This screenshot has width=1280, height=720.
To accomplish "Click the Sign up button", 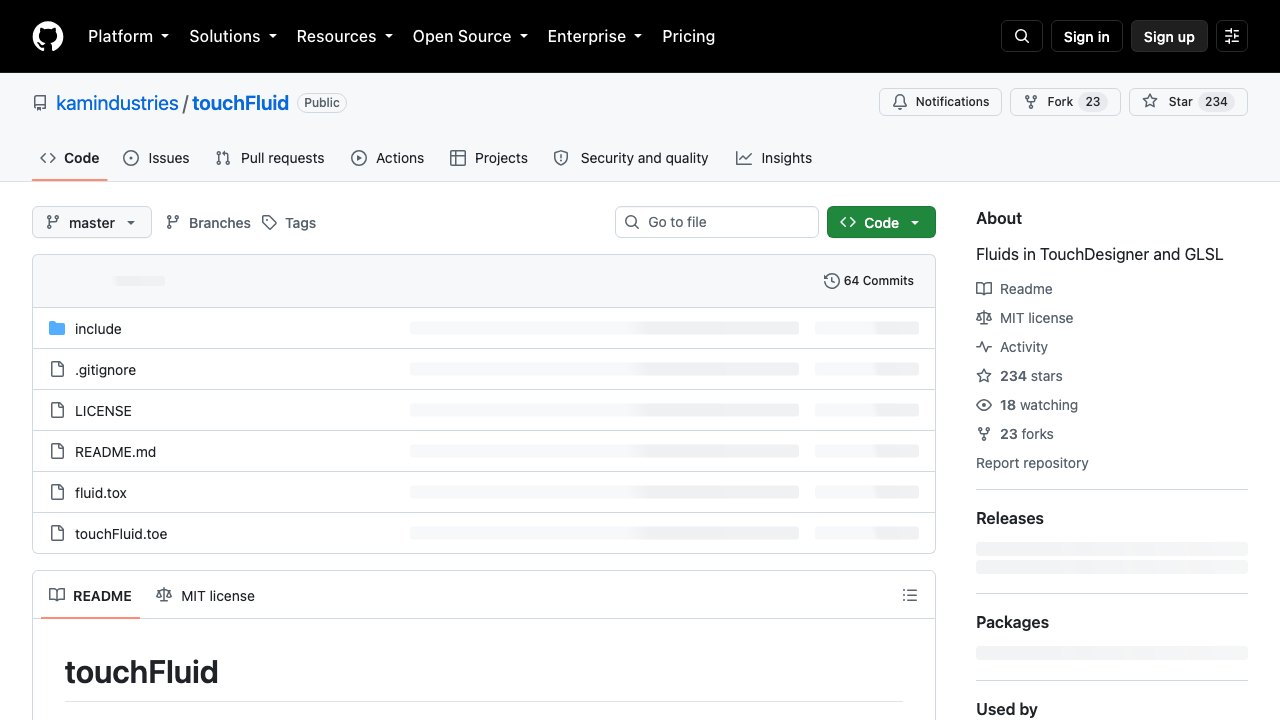I will [1169, 36].
